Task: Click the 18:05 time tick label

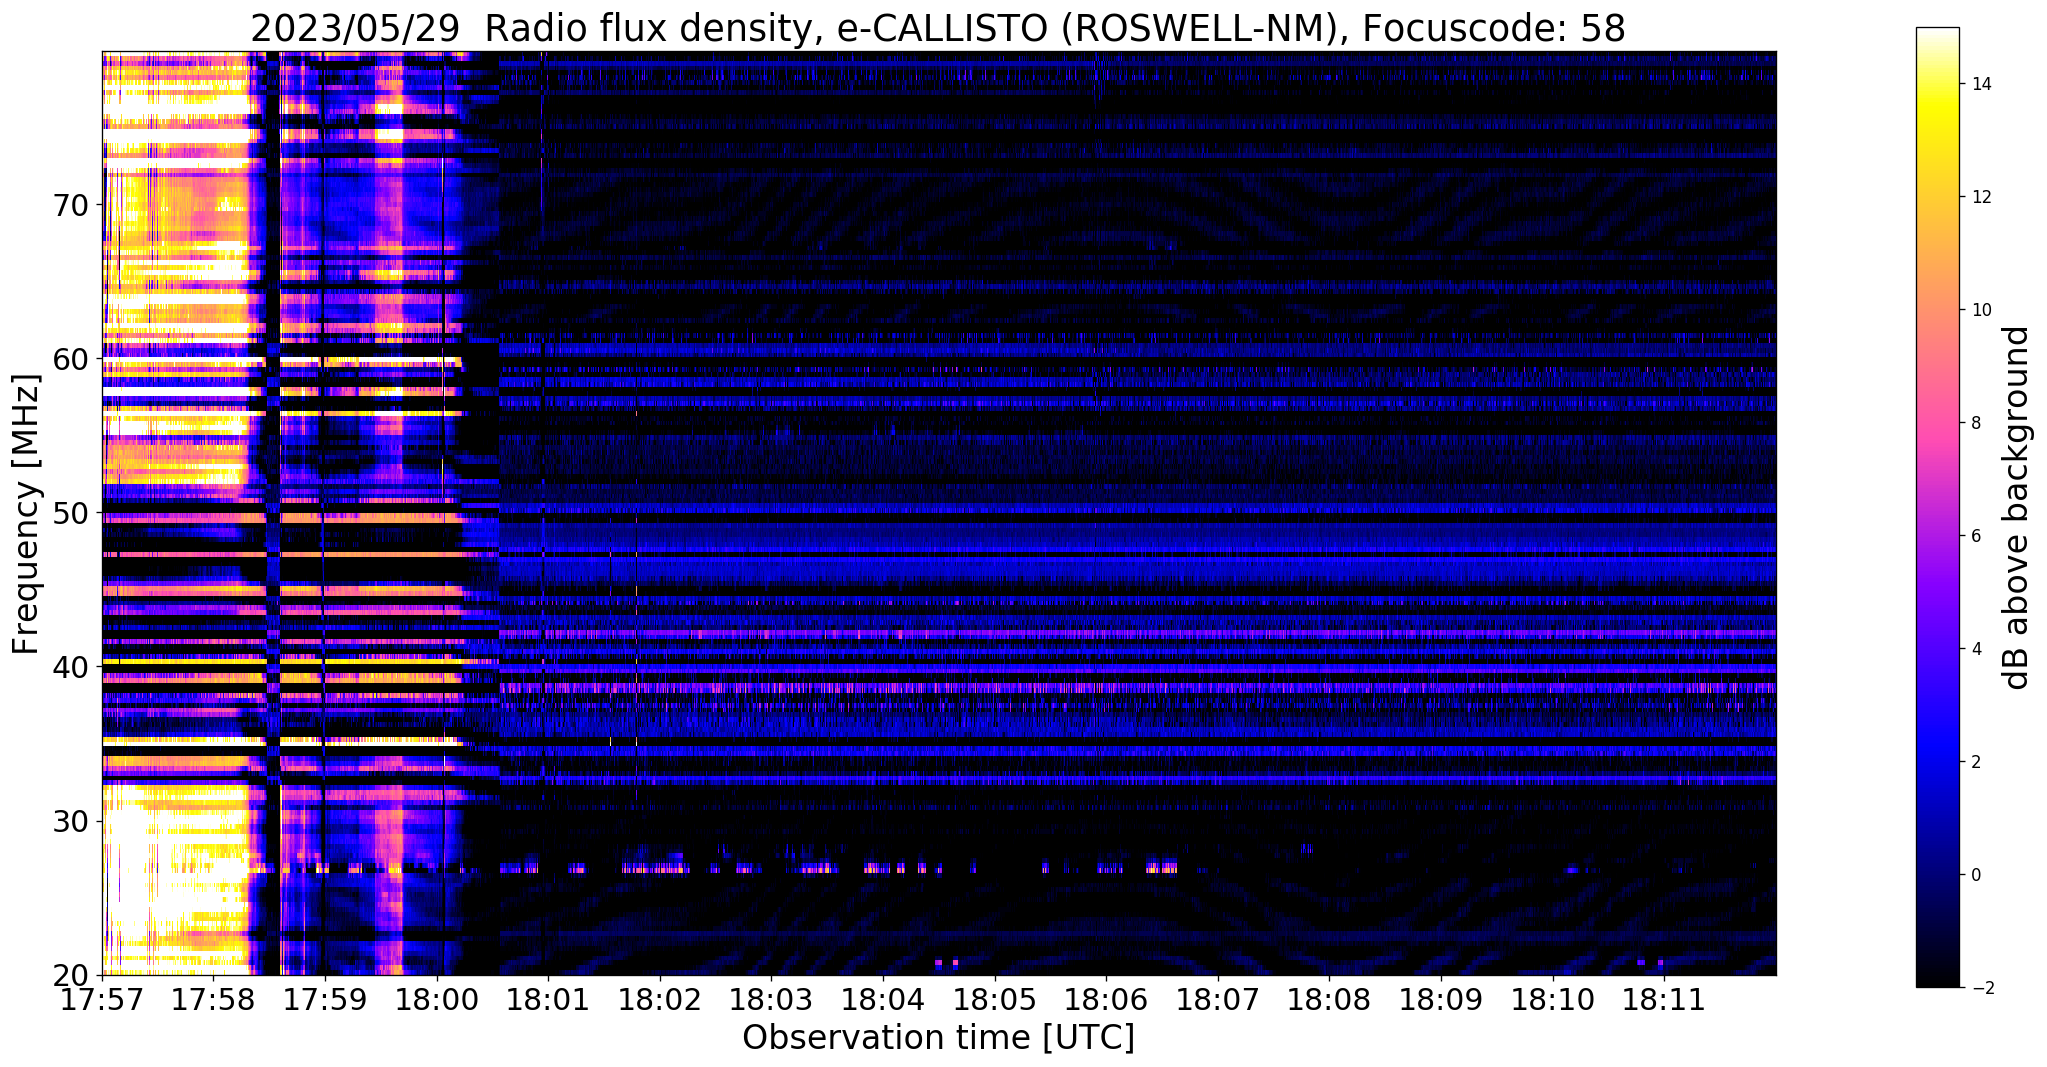Action: tap(995, 999)
